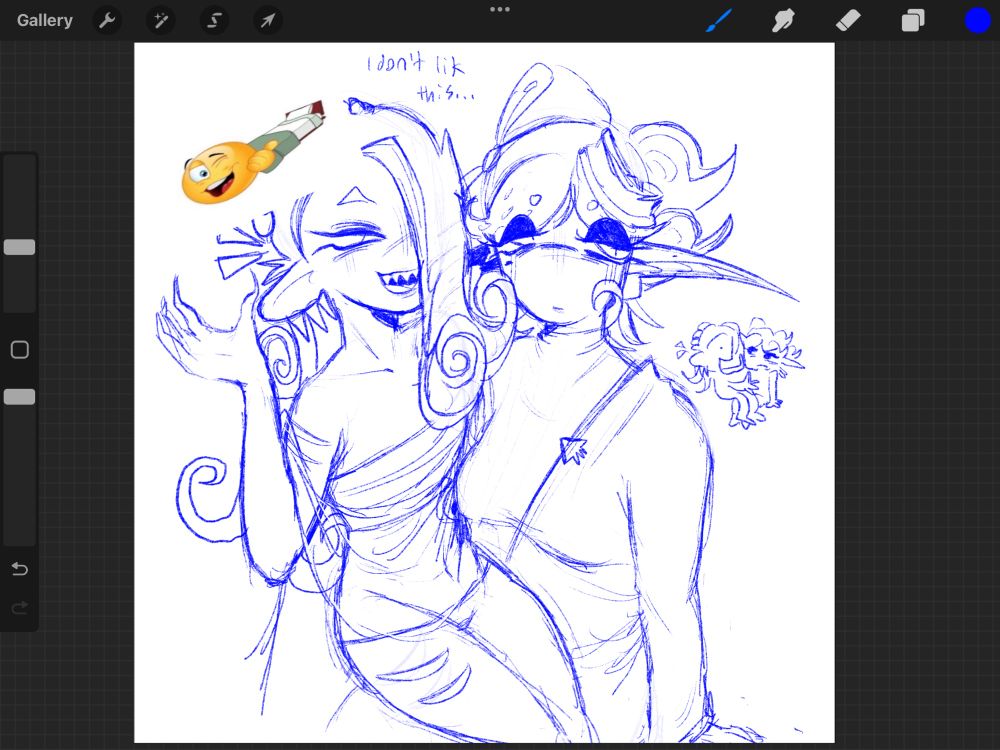Image resolution: width=1000 pixels, height=750 pixels.
Task: Select the Smudge tool
Action: pos(783,20)
